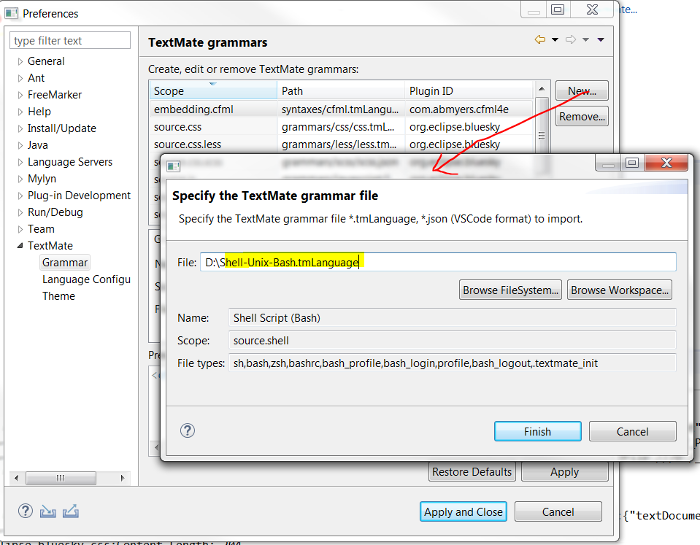Screen dimensions: 700x545
Task: Click Cancel in Preferences window
Action: 558,512
